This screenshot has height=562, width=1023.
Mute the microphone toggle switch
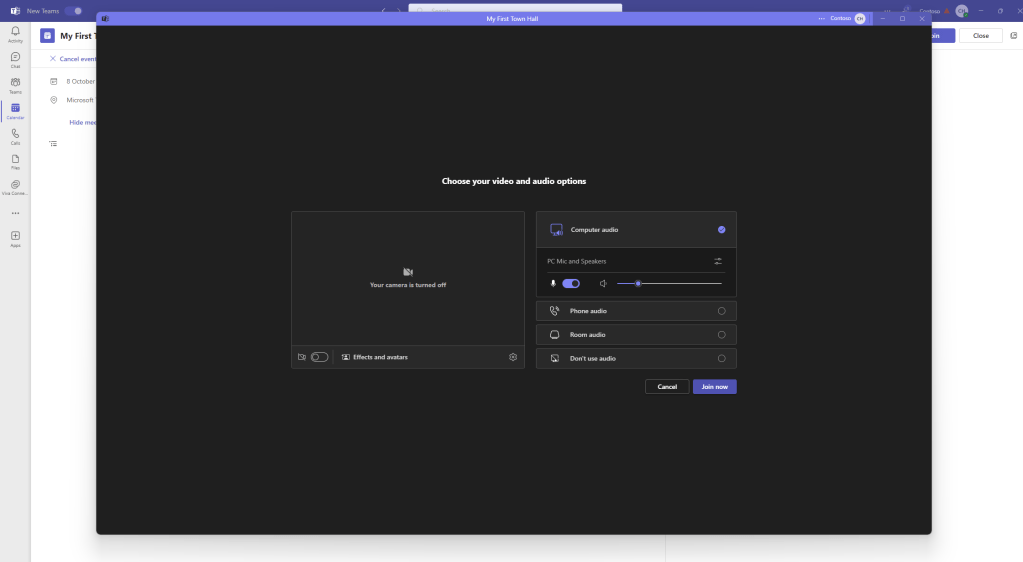point(571,284)
